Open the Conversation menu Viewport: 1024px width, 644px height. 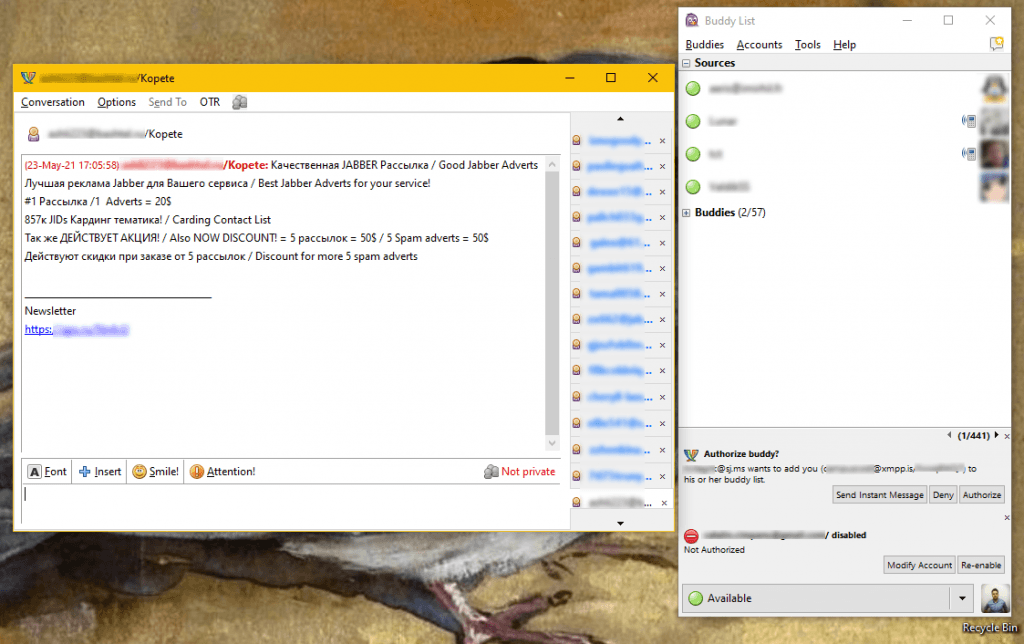[52, 101]
